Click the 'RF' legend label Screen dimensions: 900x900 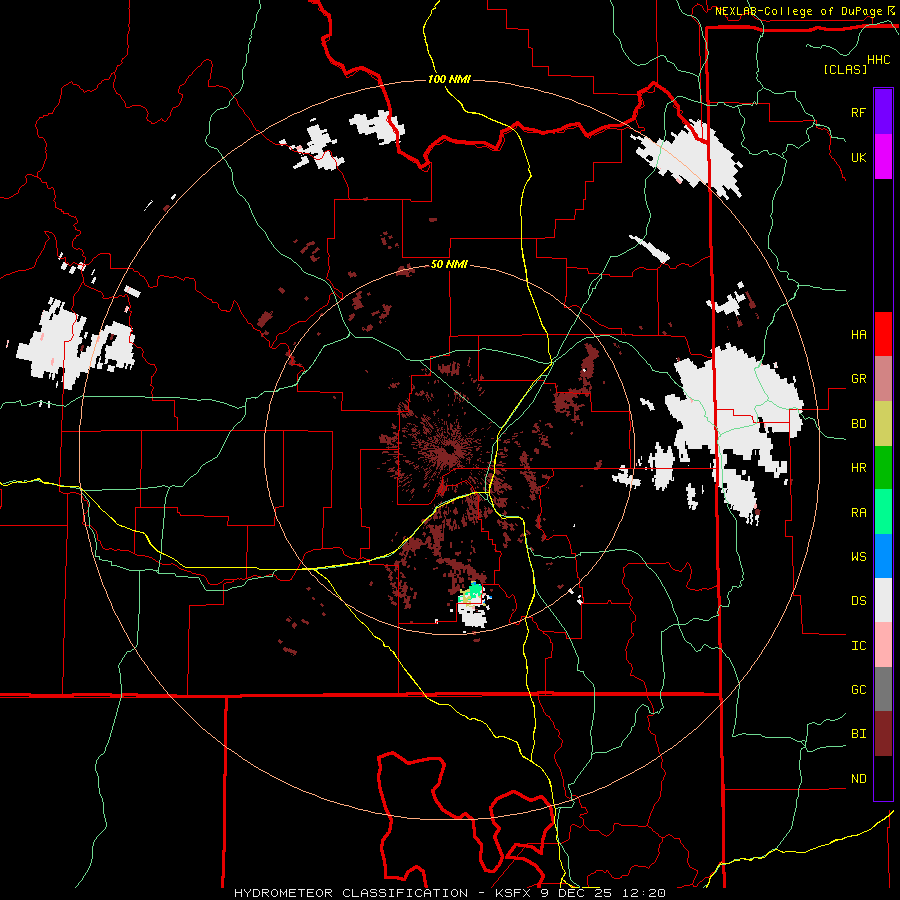[x=858, y=112]
